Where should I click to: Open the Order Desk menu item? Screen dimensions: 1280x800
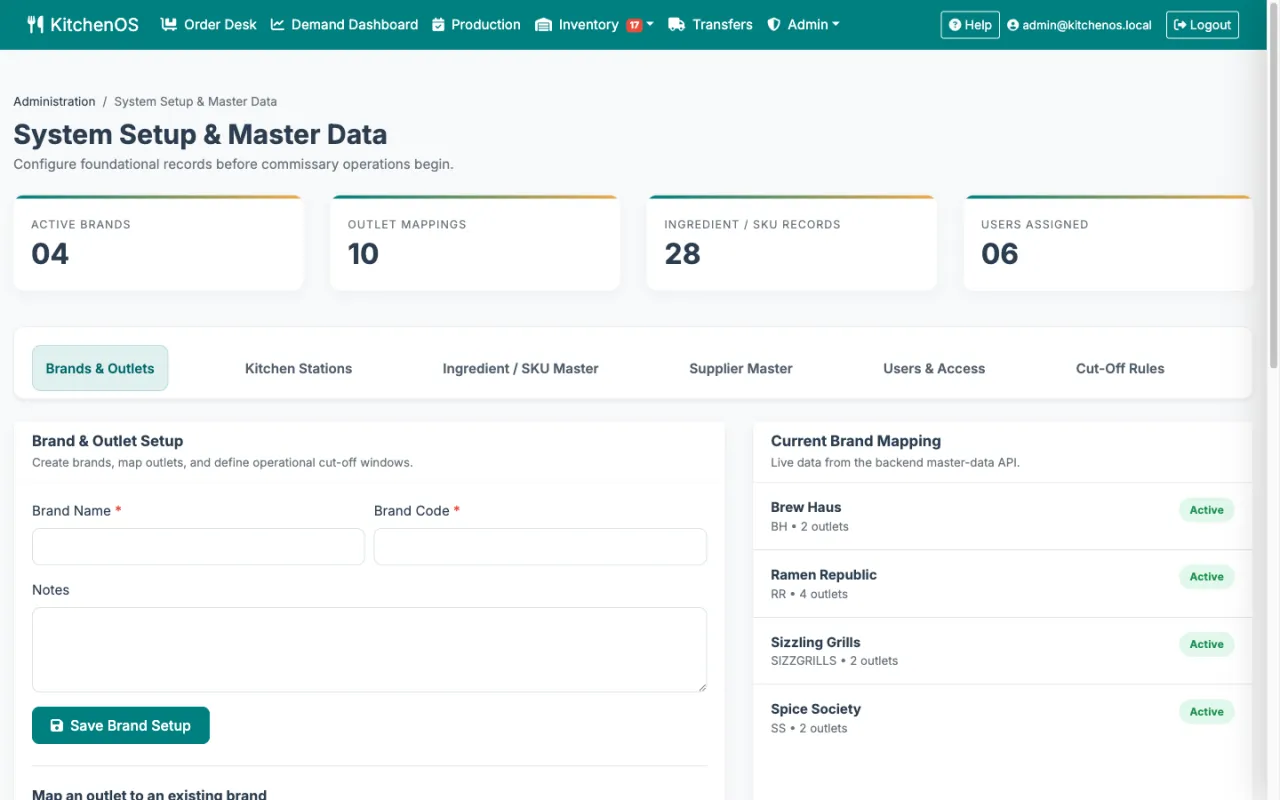click(209, 24)
